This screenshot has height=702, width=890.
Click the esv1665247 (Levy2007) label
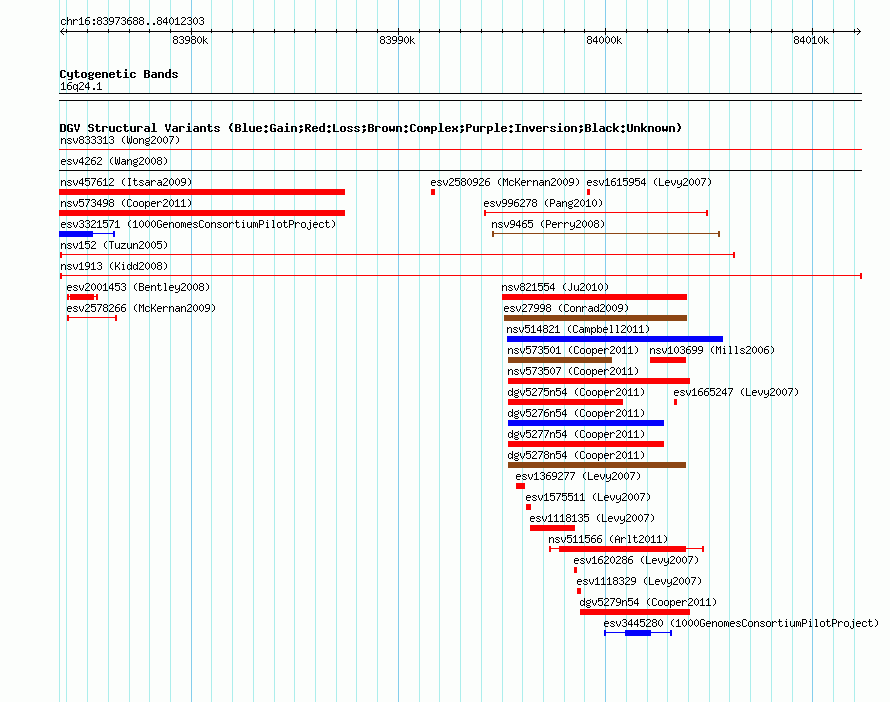click(x=736, y=392)
